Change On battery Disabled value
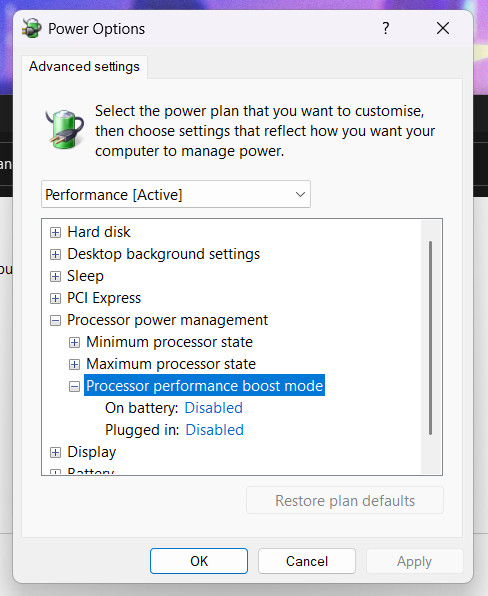Screen dimensions: 488x596 point(214,408)
